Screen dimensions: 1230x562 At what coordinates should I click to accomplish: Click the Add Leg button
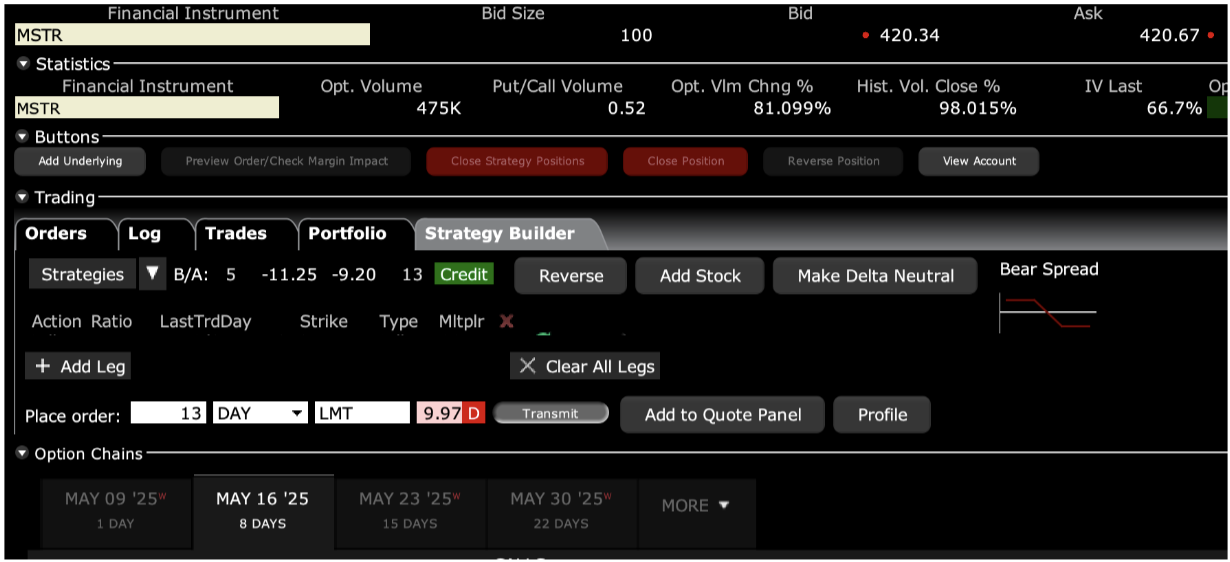pos(80,366)
